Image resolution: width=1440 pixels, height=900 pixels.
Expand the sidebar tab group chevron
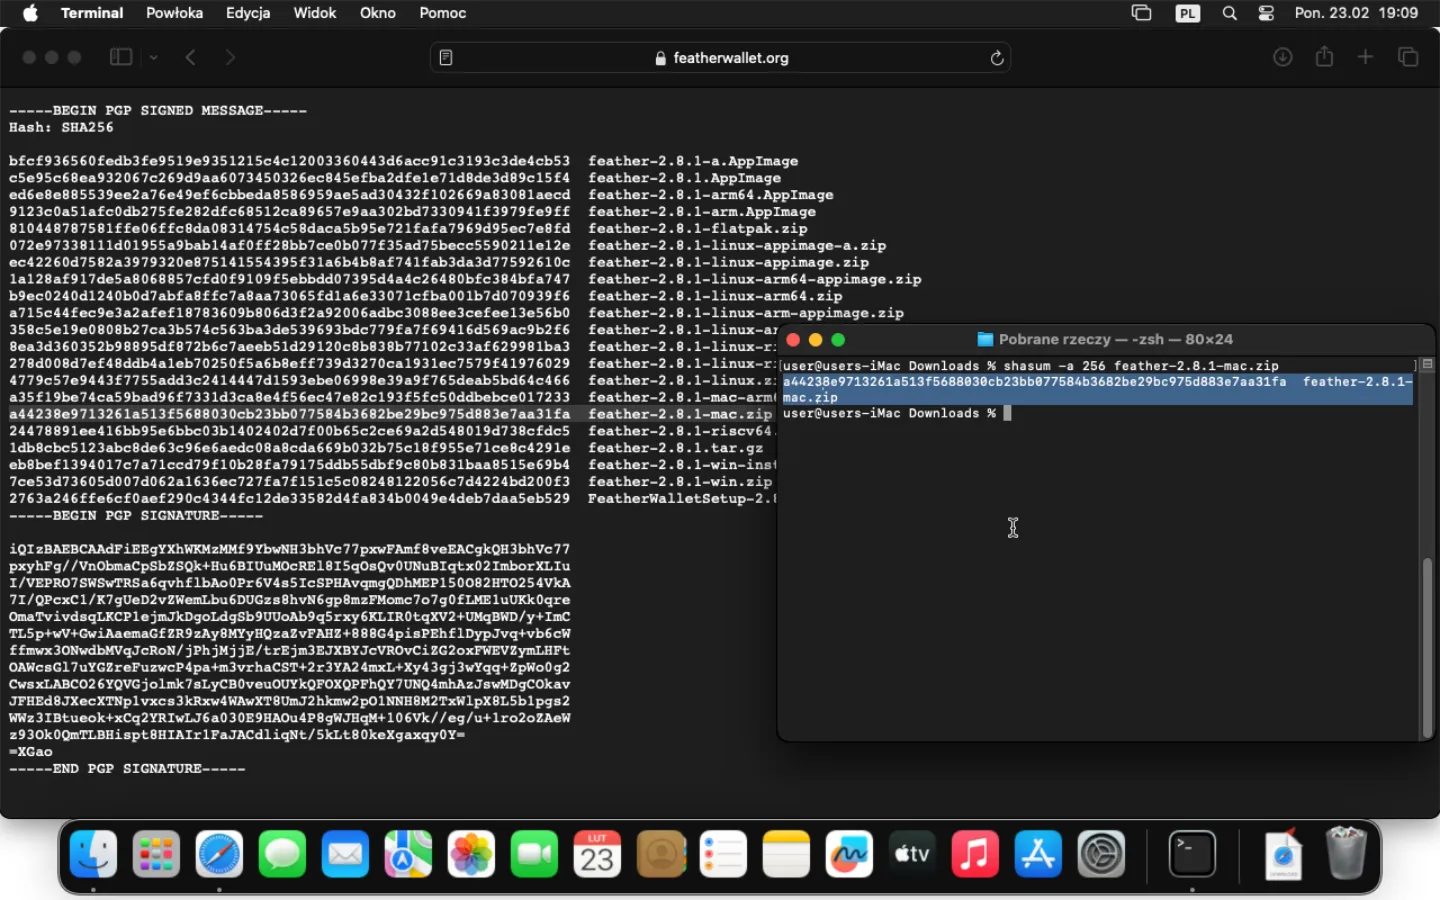point(154,58)
